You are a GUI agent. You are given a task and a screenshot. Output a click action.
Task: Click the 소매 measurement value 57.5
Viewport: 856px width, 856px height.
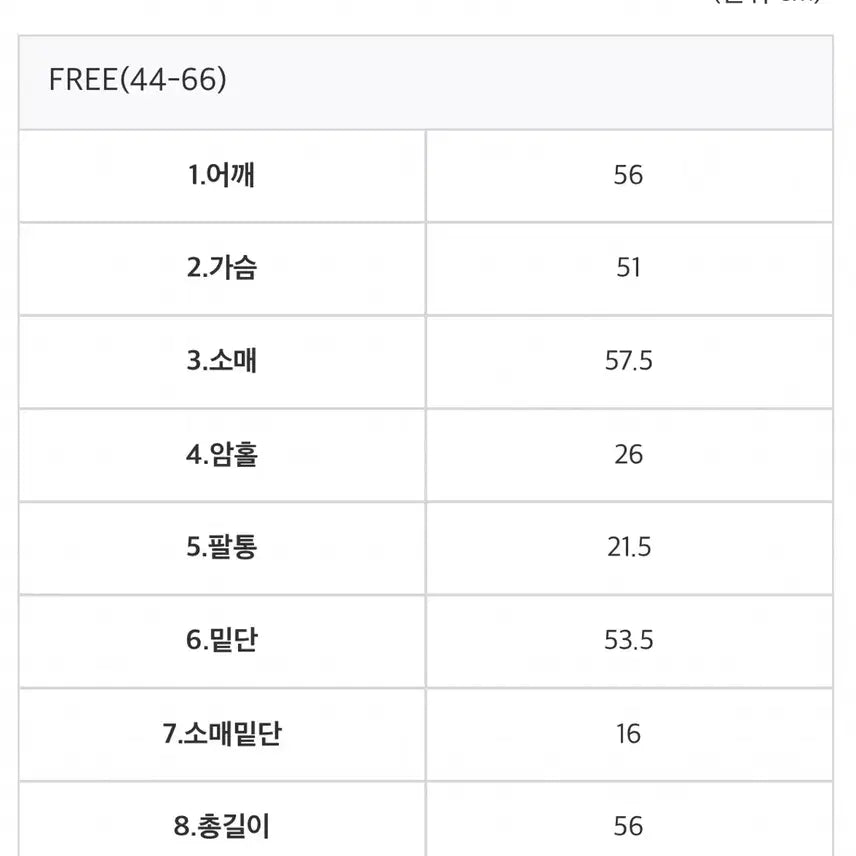click(628, 361)
